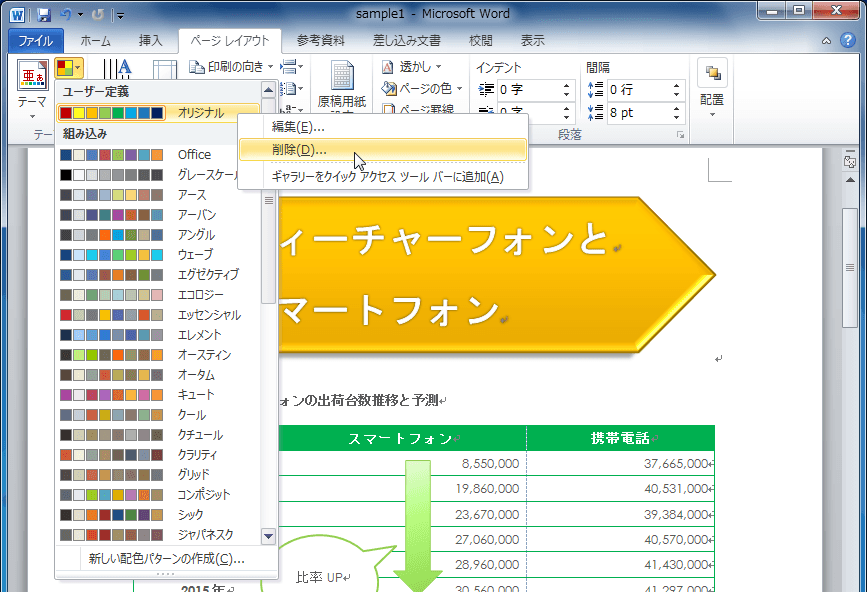
Task: Open the Word application icon menu
Action: [x=18, y=14]
